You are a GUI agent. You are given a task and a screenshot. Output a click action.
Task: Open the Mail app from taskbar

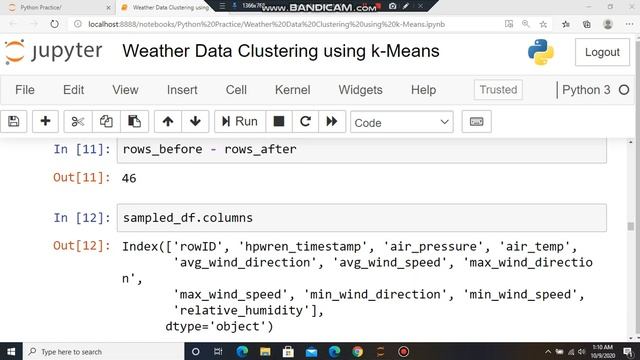[x=311, y=351]
